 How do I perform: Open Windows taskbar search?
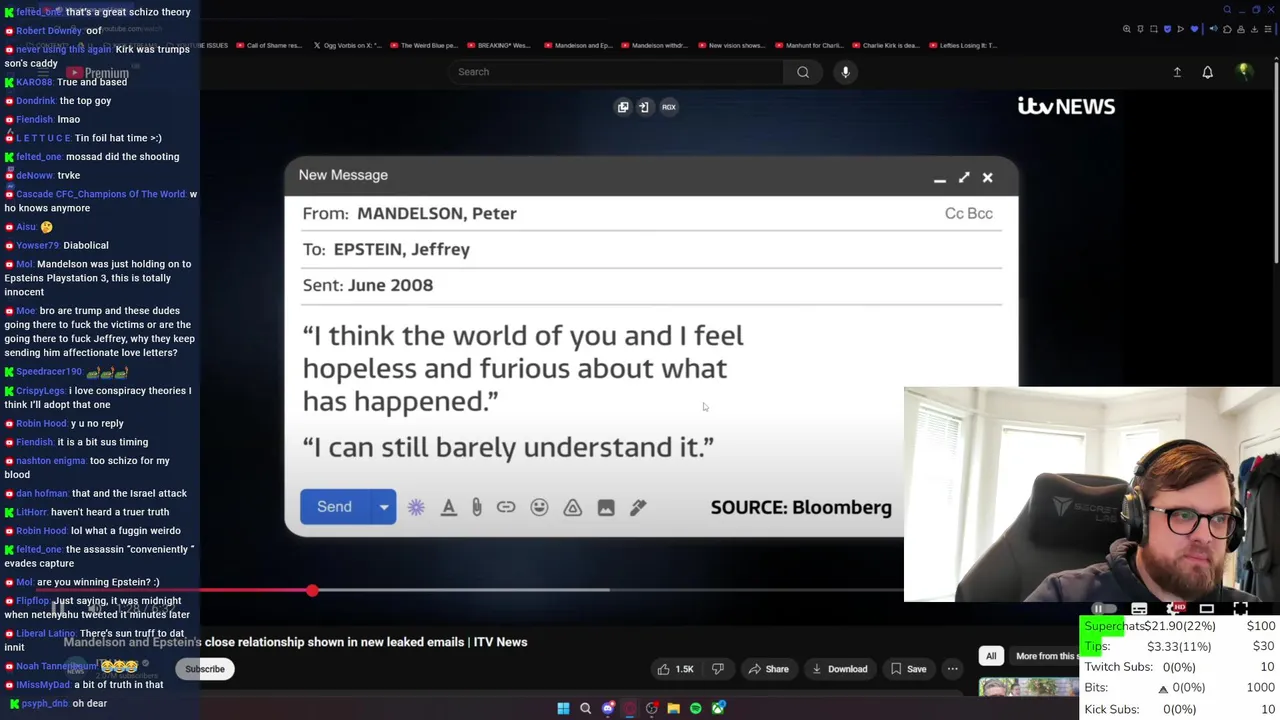586,708
